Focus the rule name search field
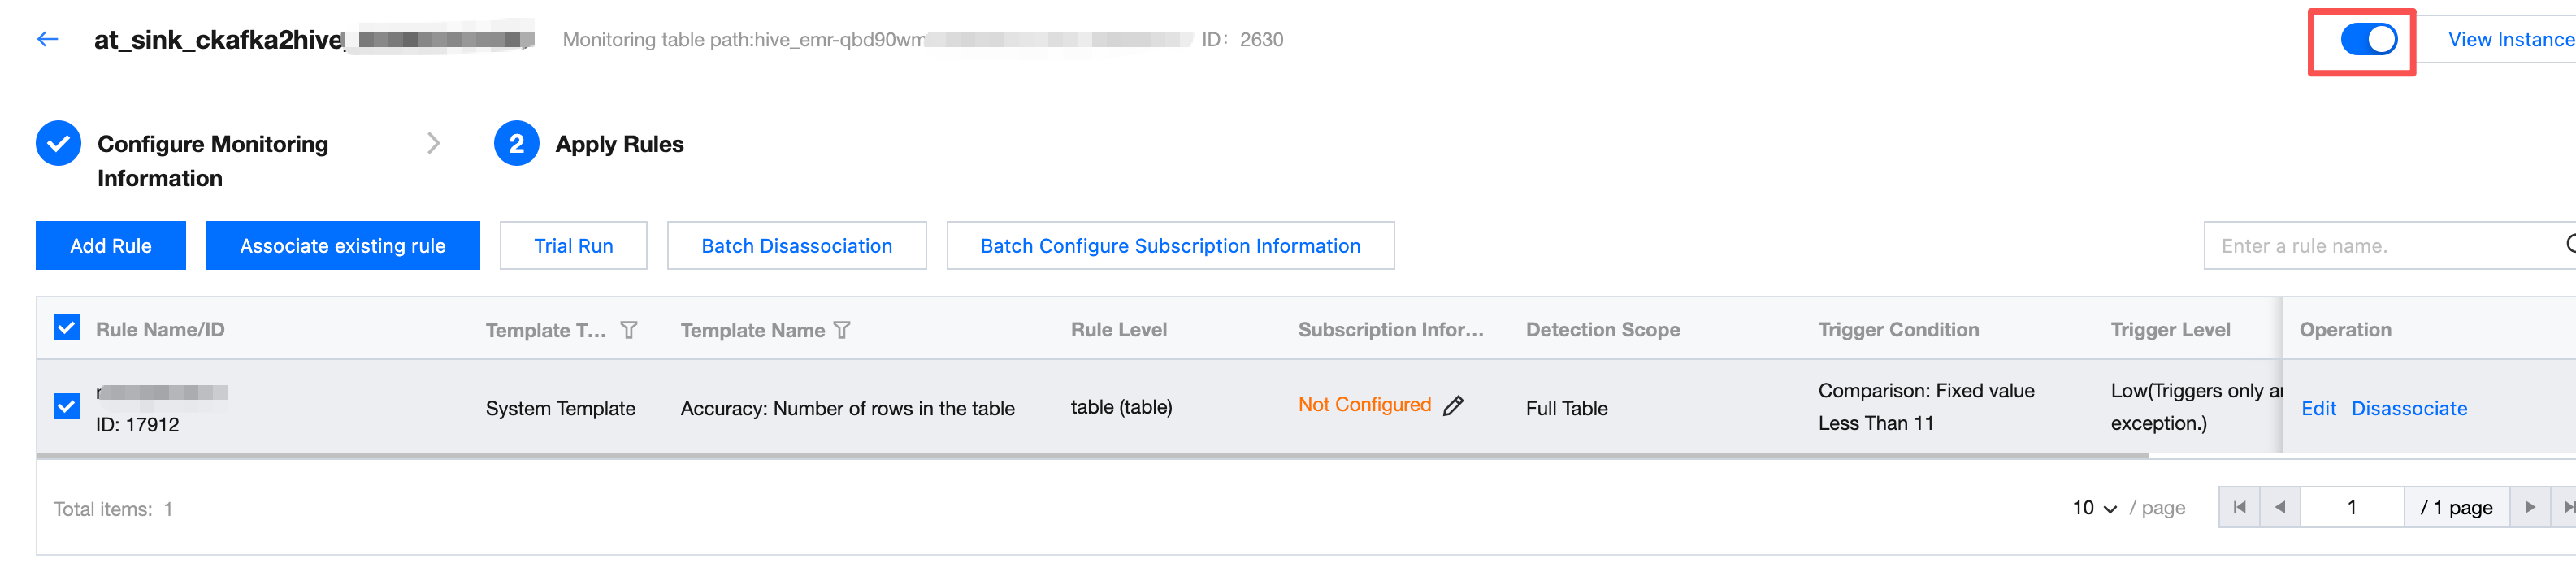This screenshot has width=2576, height=572. [x=2380, y=246]
